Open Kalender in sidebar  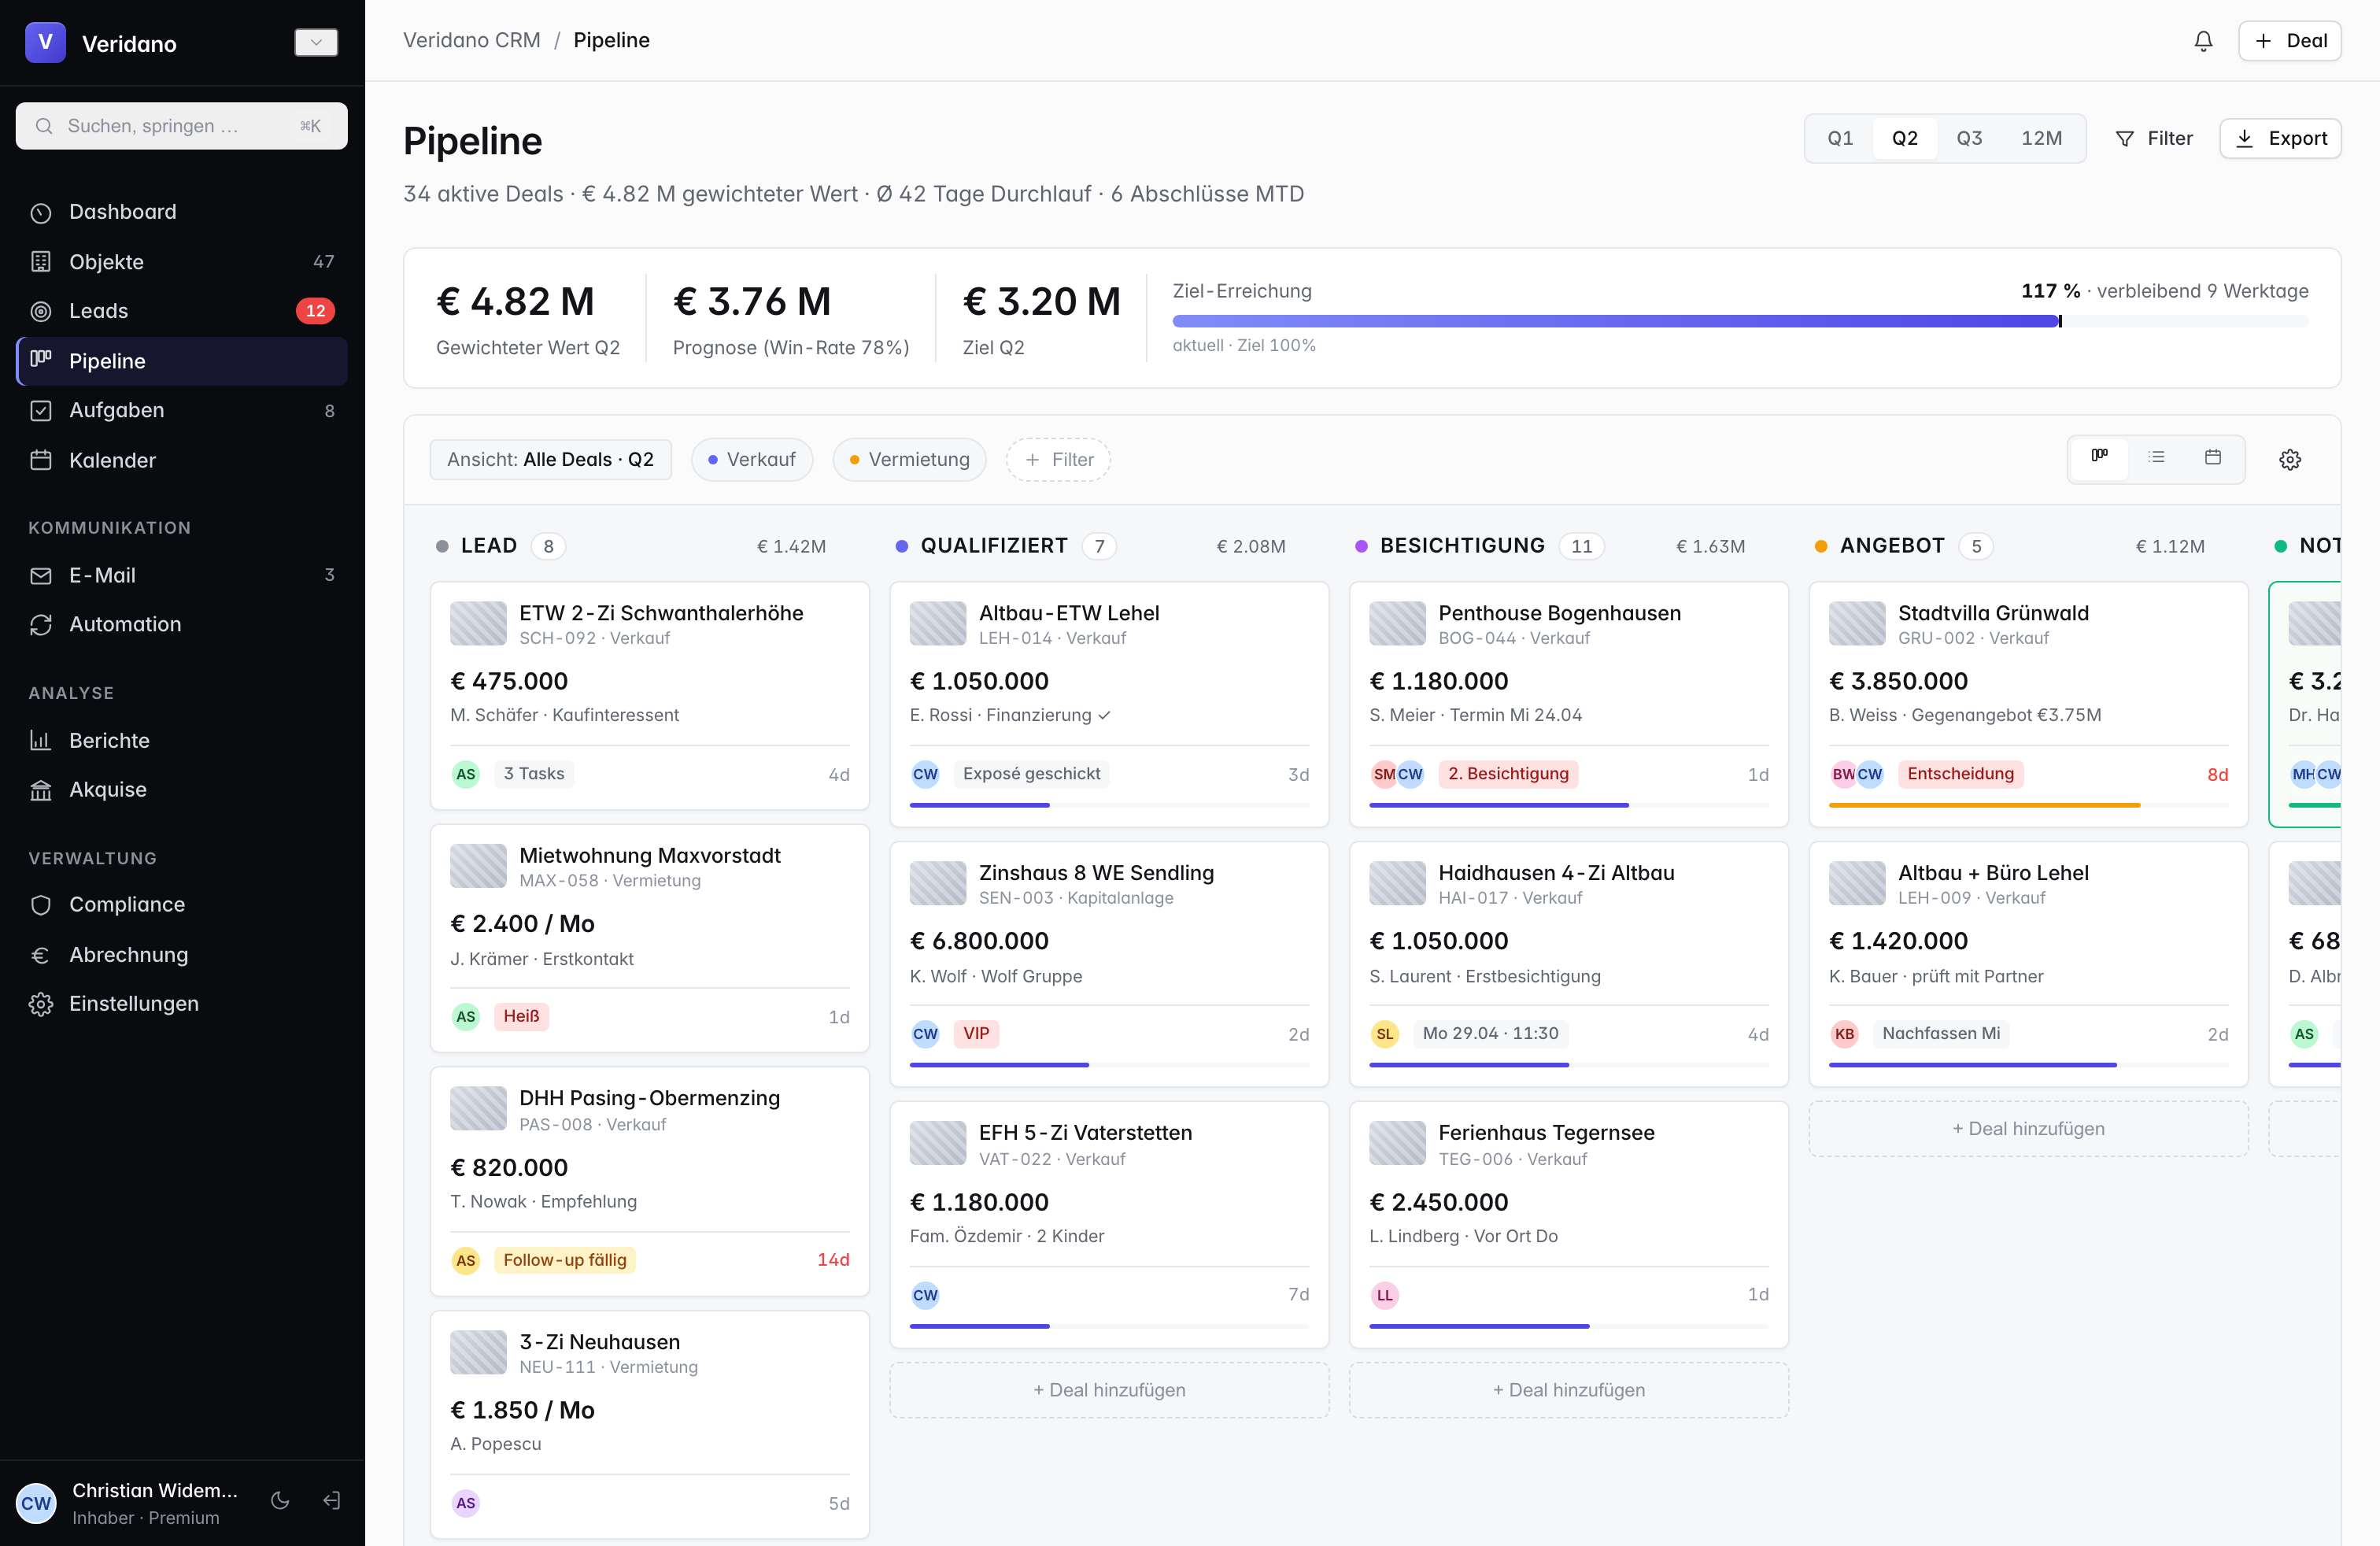(182, 460)
